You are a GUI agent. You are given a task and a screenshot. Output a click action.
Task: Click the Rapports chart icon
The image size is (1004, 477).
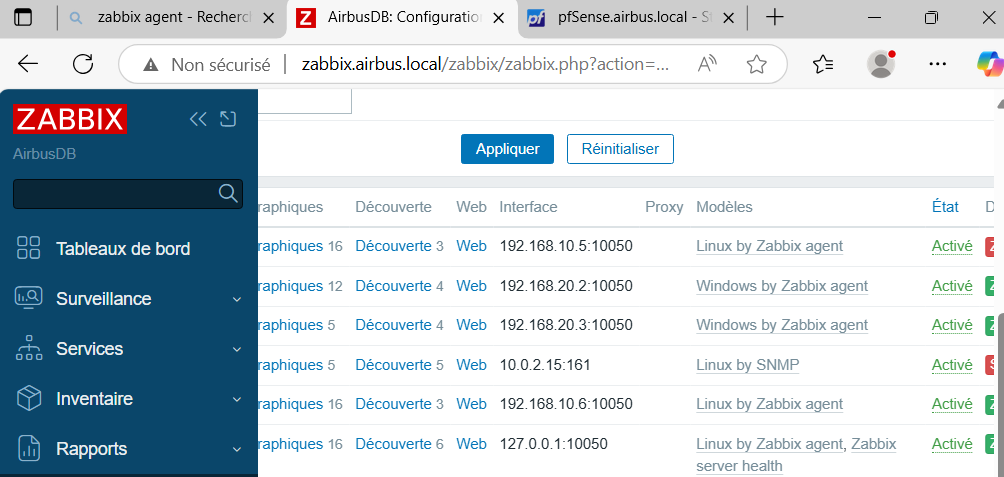29,449
